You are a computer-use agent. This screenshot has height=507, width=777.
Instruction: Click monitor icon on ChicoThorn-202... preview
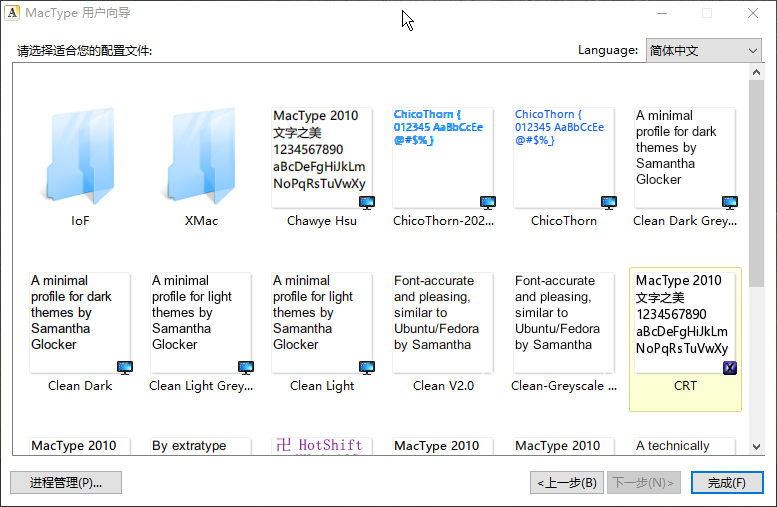click(x=488, y=202)
